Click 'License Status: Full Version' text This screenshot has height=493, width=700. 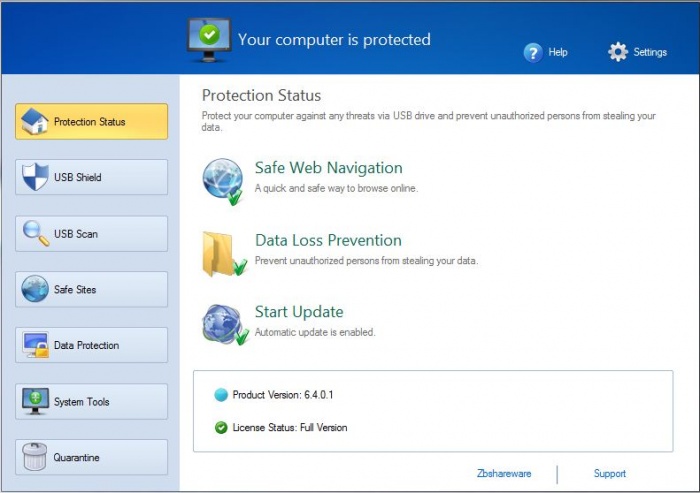pos(290,428)
